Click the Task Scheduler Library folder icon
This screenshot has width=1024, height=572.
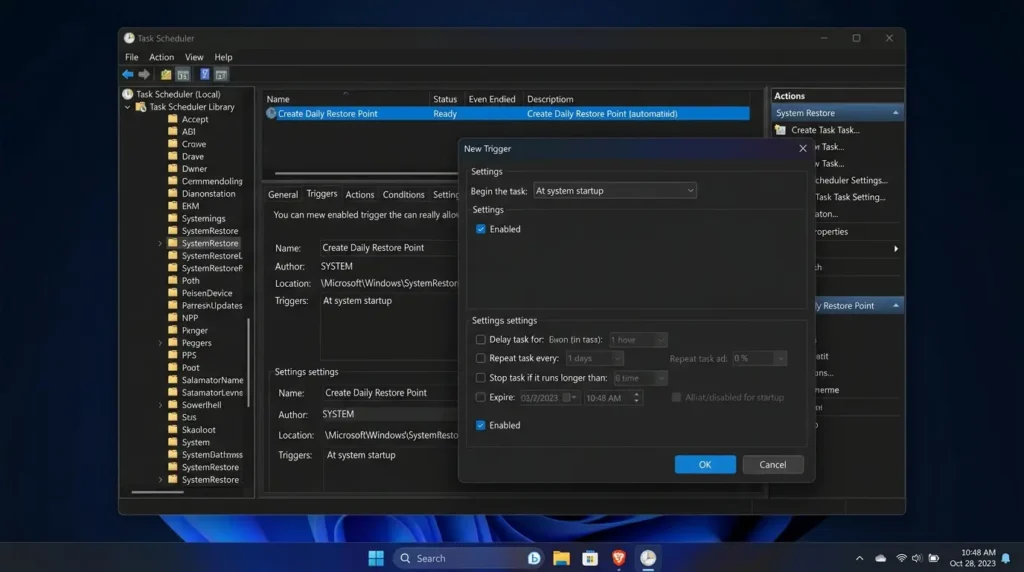[x=140, y=106]
